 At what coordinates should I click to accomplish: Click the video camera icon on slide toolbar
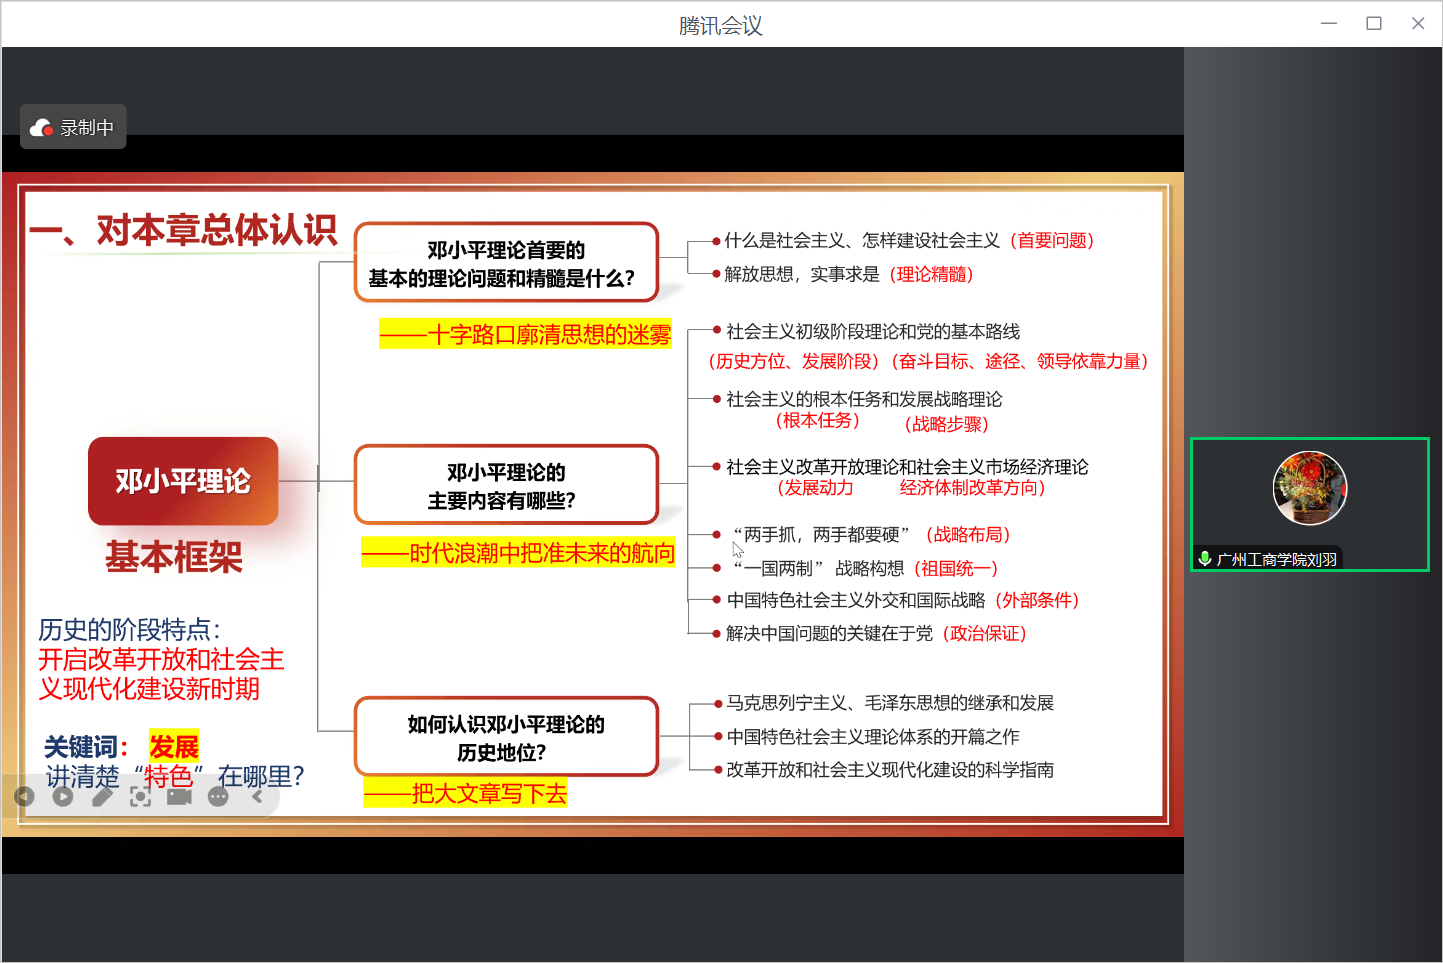tap(179, 797)
